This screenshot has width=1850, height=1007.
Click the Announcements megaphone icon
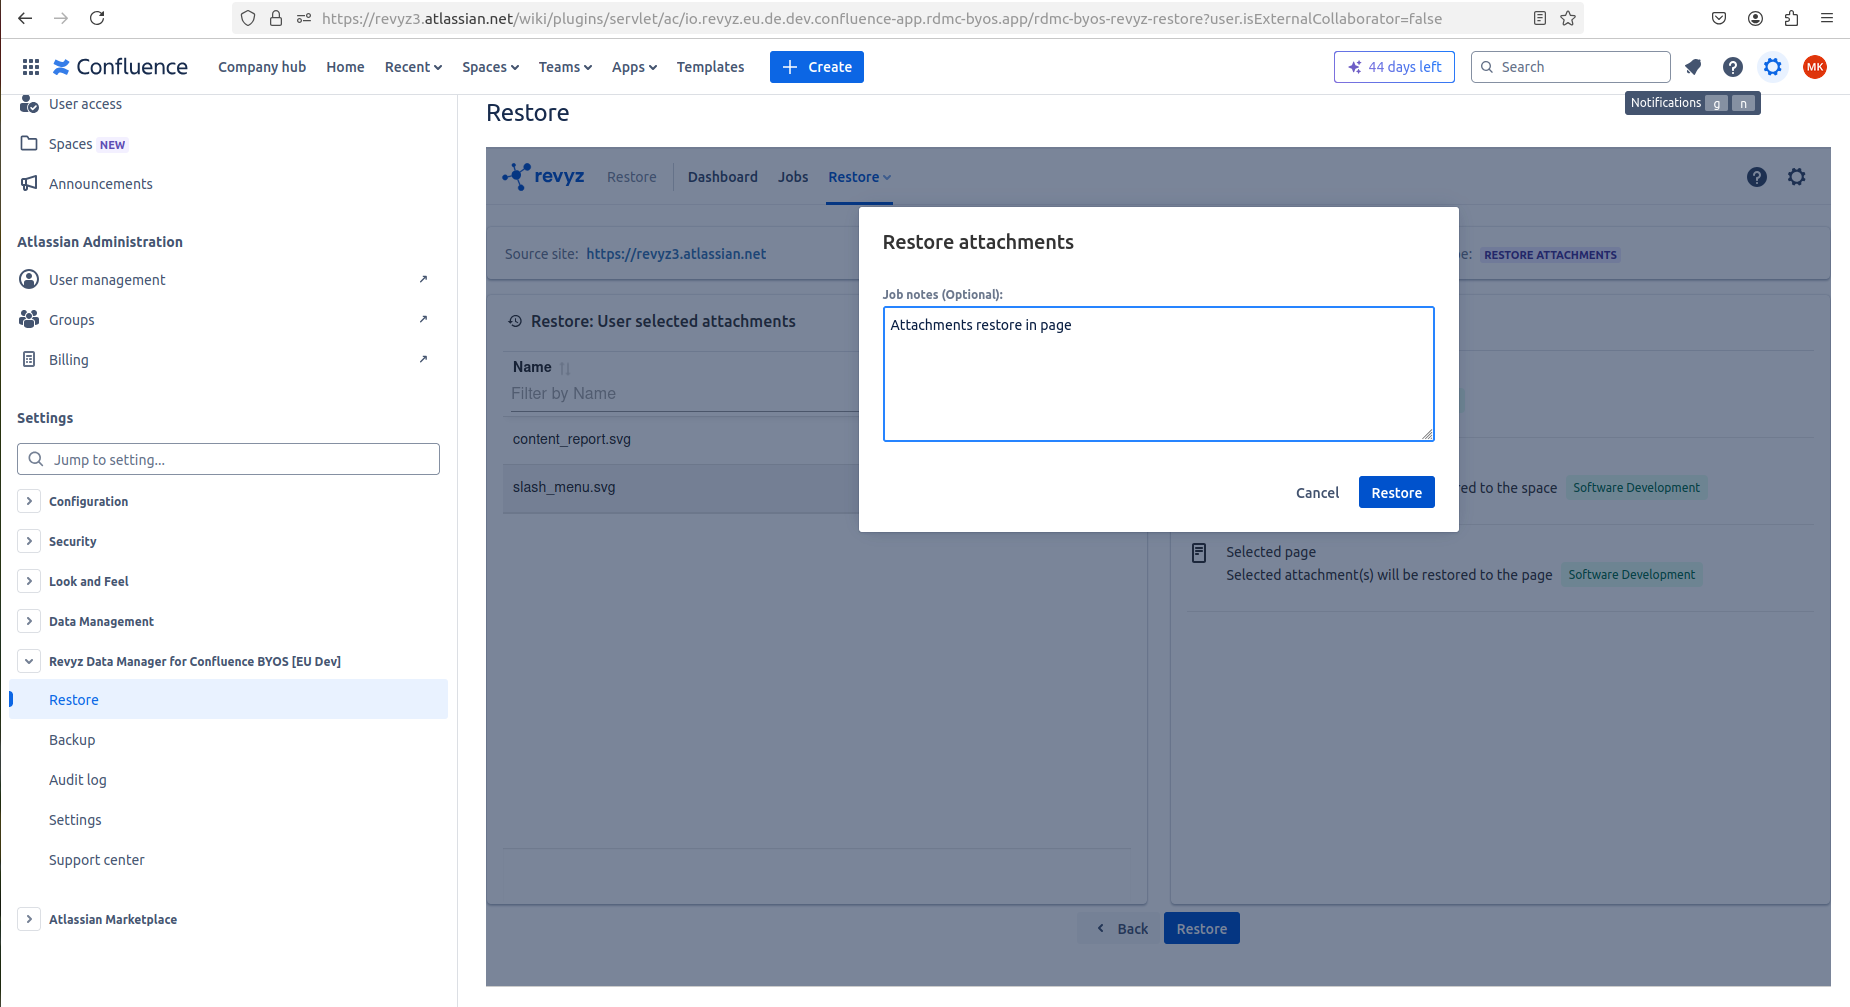point(29,183)
